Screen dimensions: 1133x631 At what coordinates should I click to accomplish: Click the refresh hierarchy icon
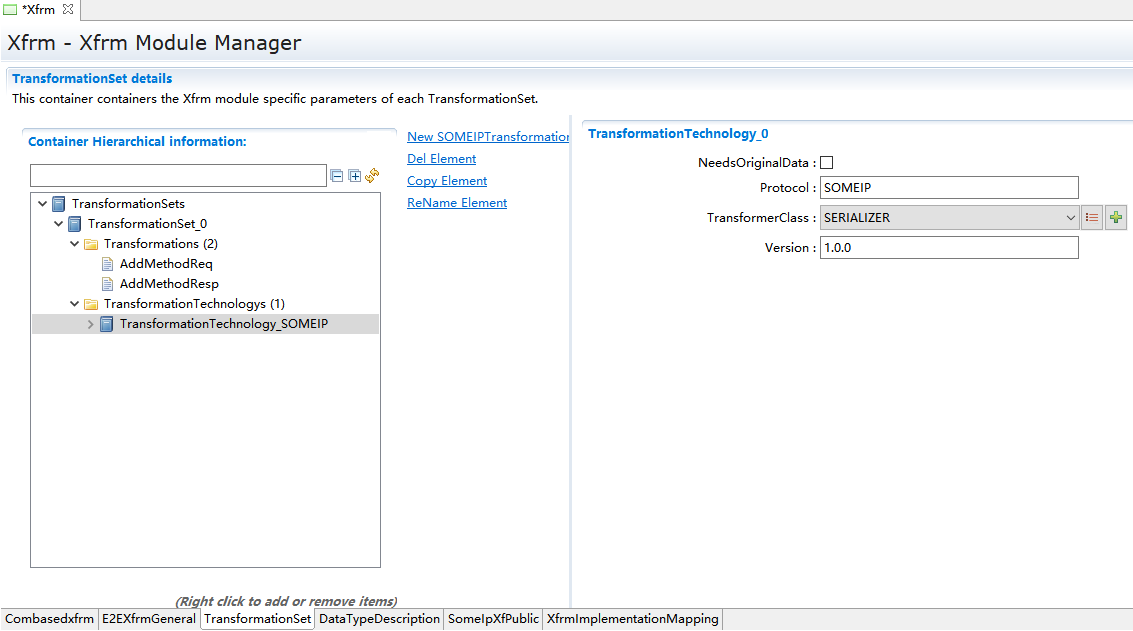372,176
